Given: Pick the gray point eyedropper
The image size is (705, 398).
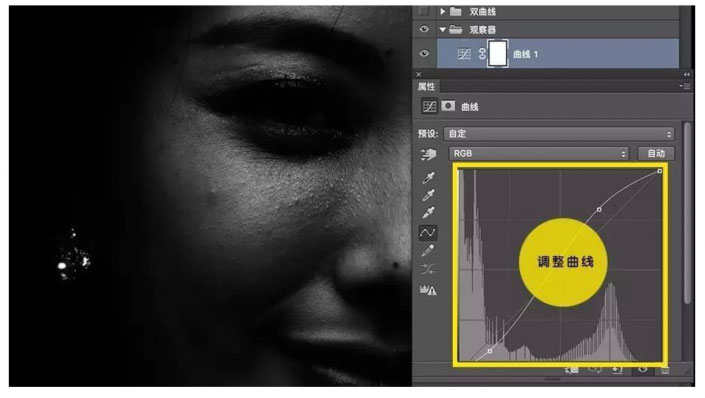Looking at the screenshot, I should tap(428, 195).
